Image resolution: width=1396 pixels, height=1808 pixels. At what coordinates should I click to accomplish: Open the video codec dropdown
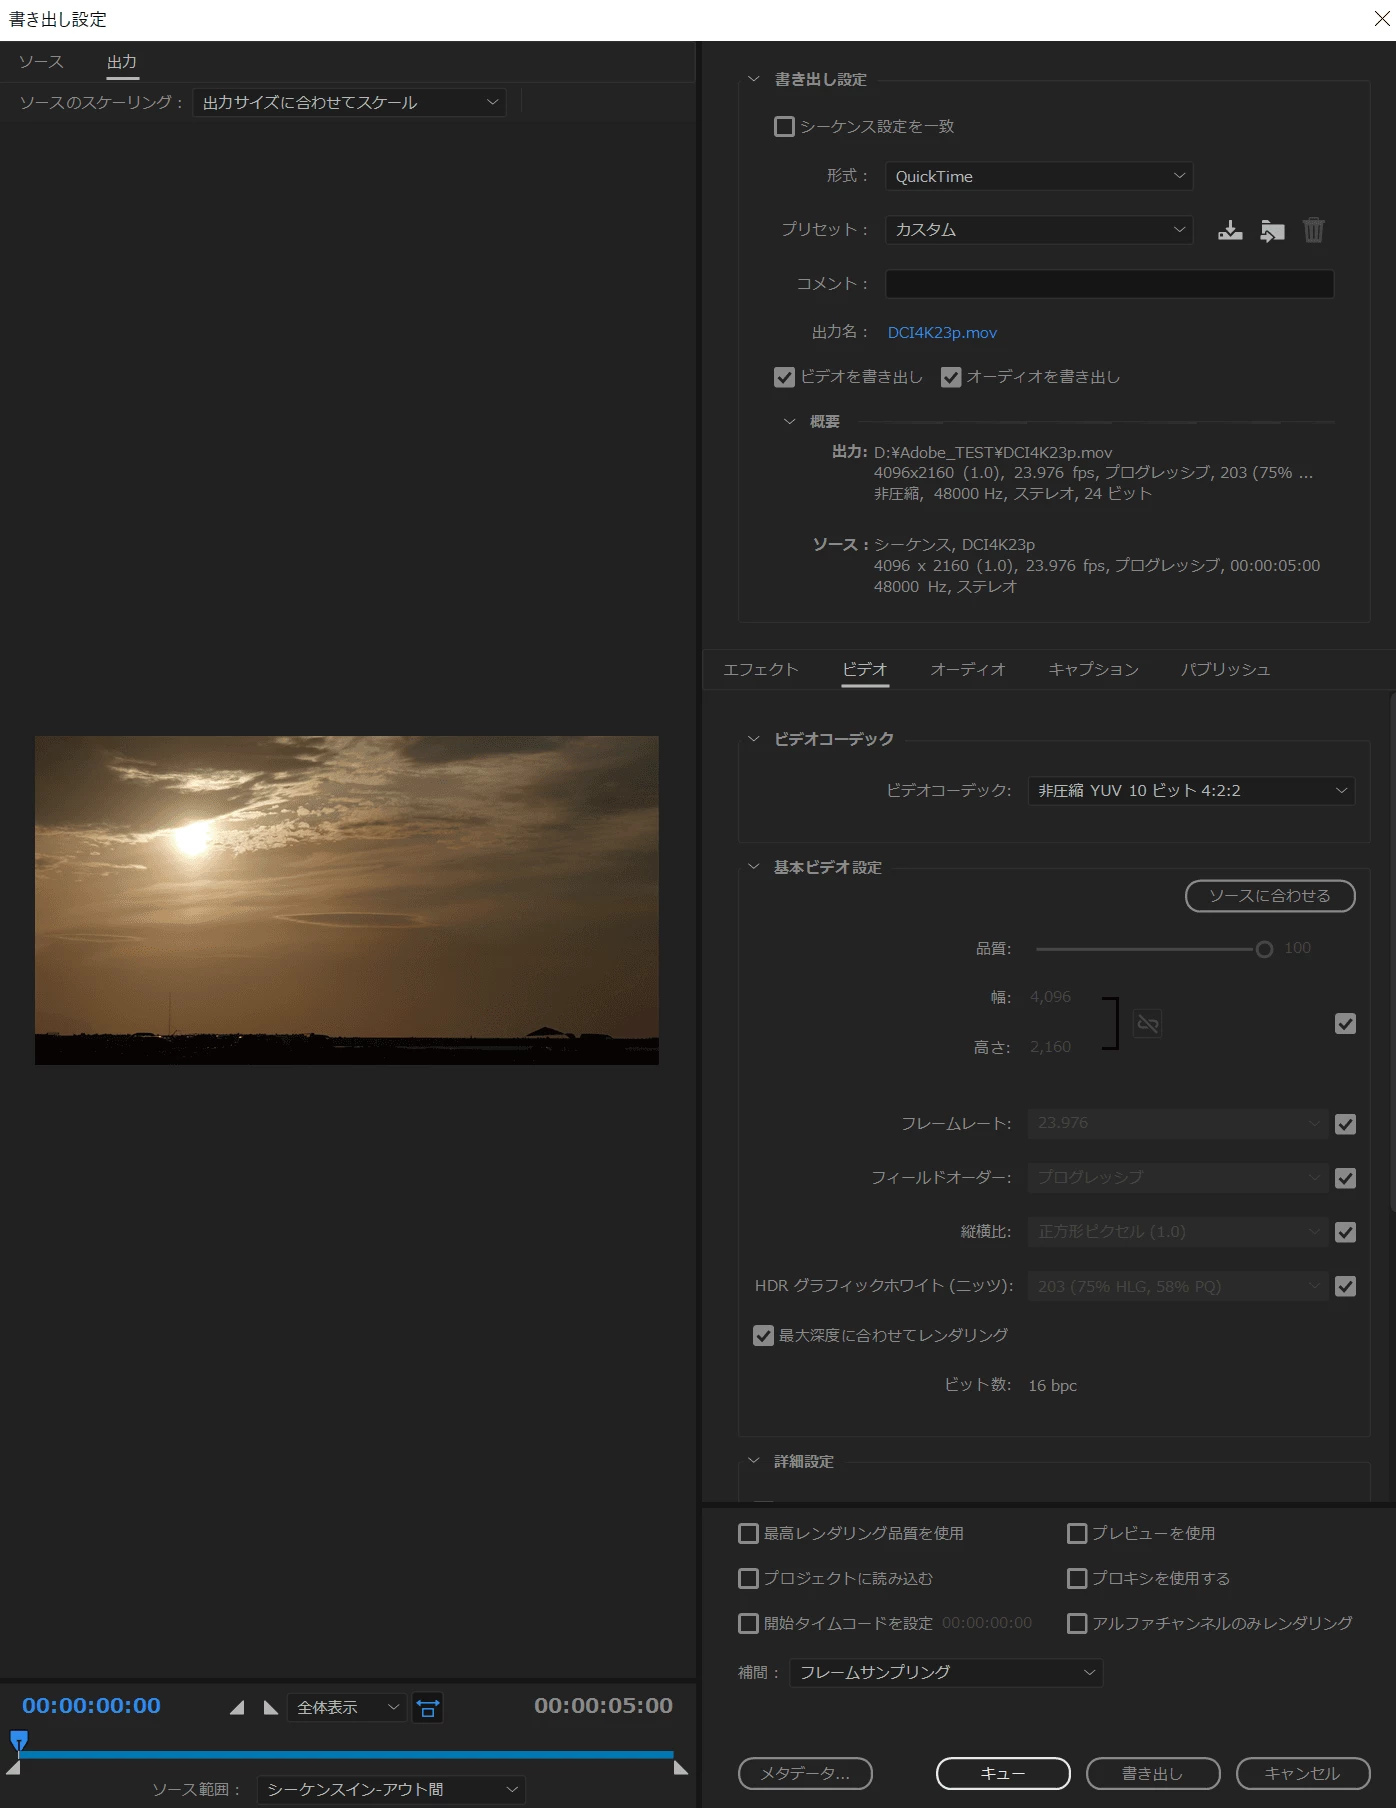coord(1191,791)
